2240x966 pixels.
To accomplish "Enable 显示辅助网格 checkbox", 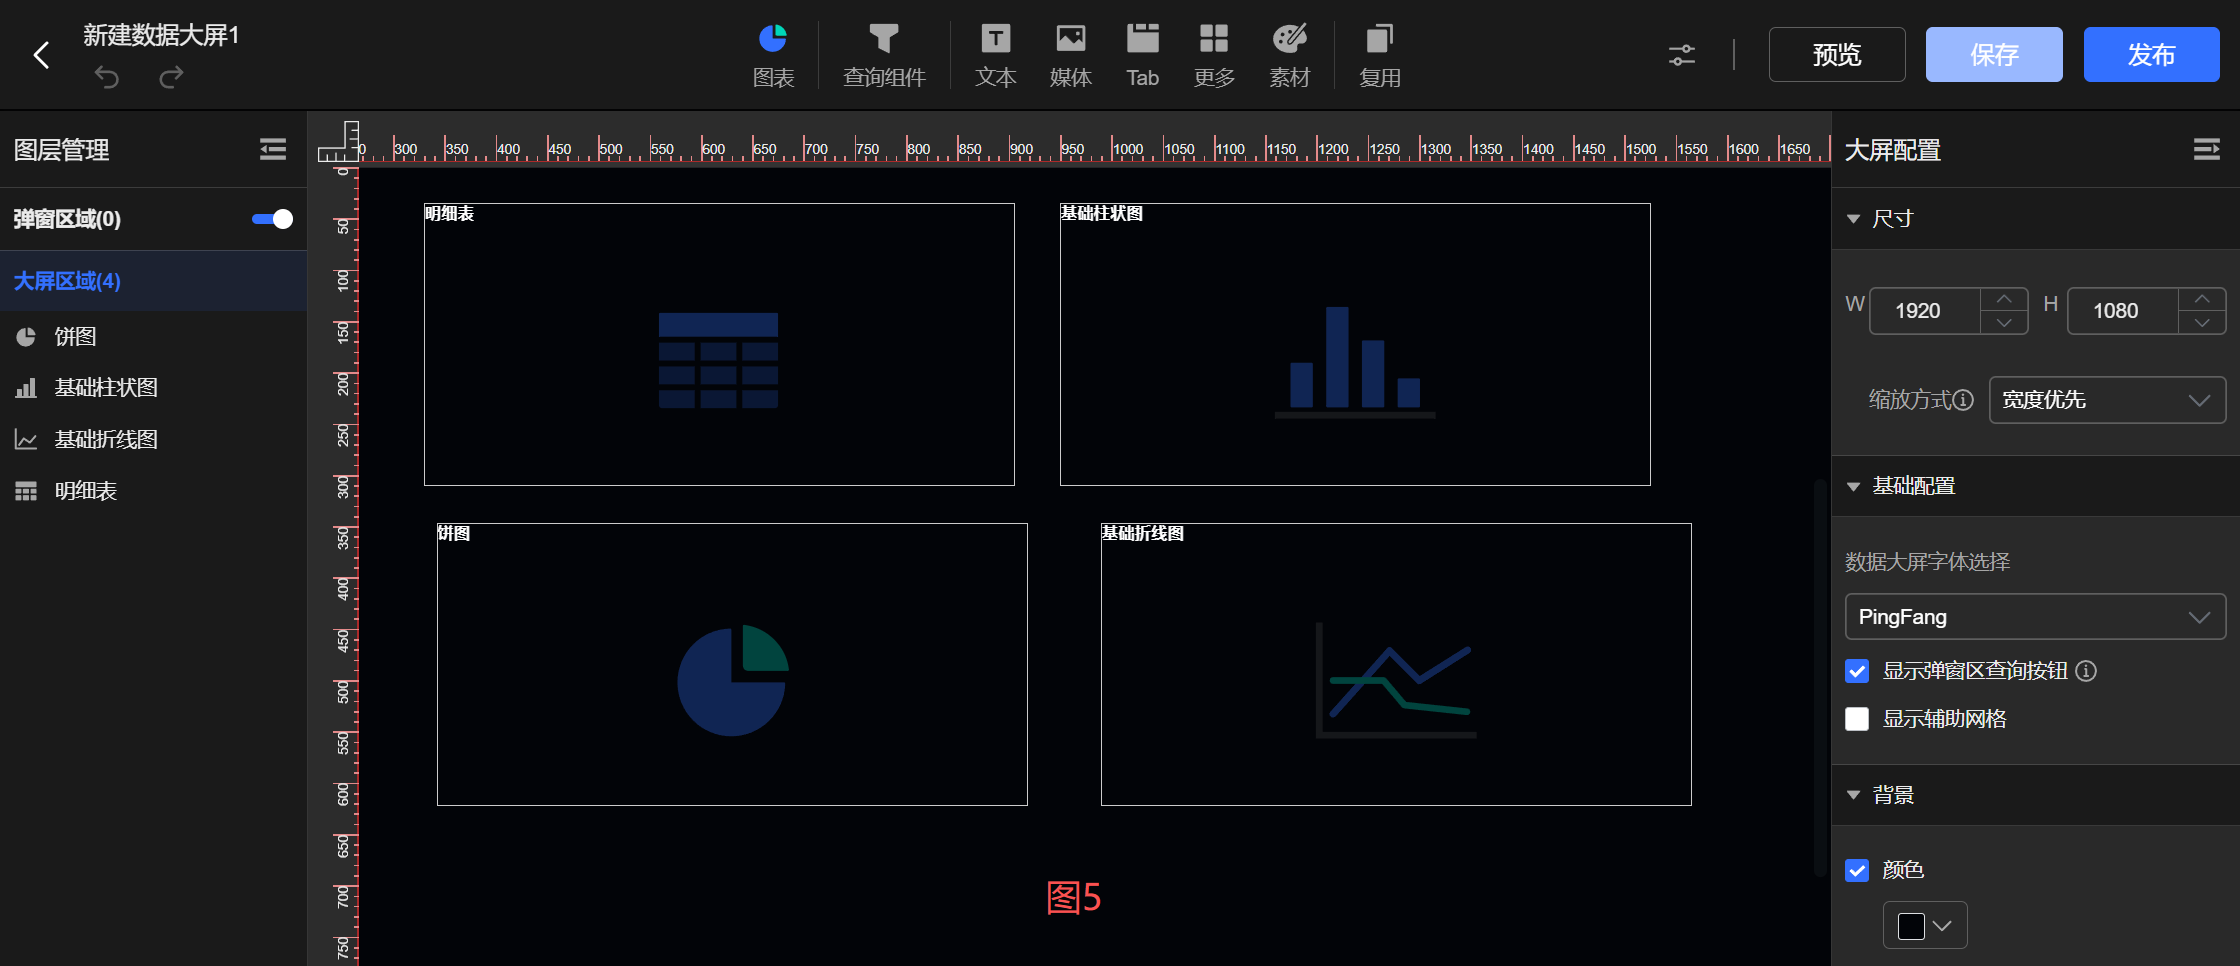I will [x=1857, y=719].
